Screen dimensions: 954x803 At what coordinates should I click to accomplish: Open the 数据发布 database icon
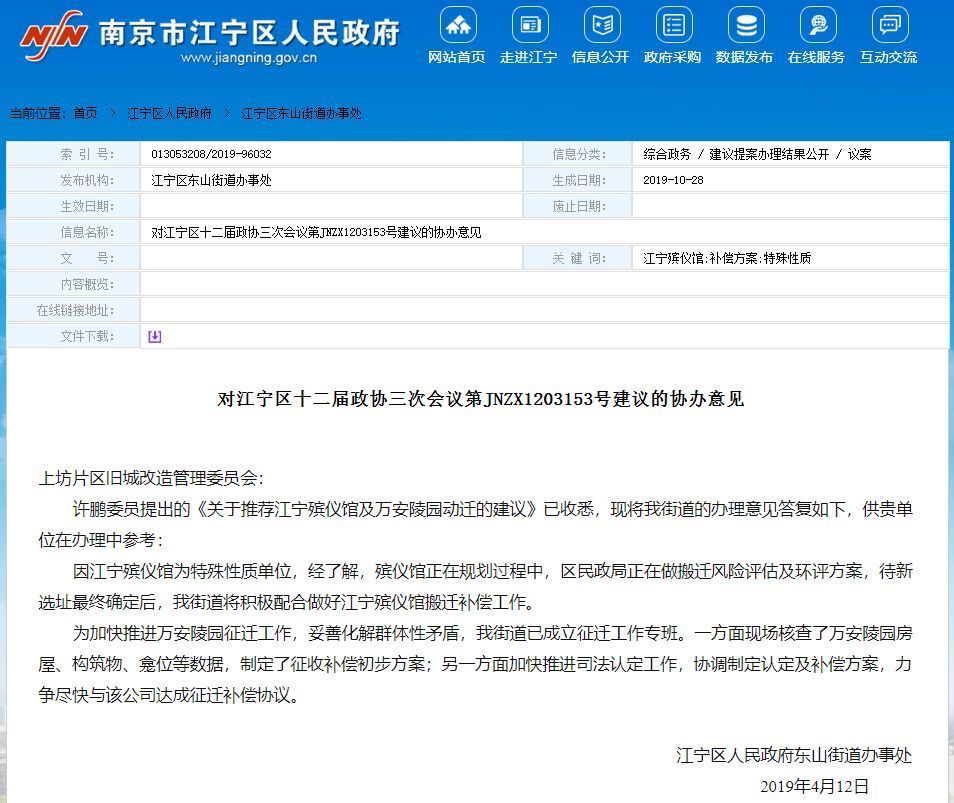[746, 25]
